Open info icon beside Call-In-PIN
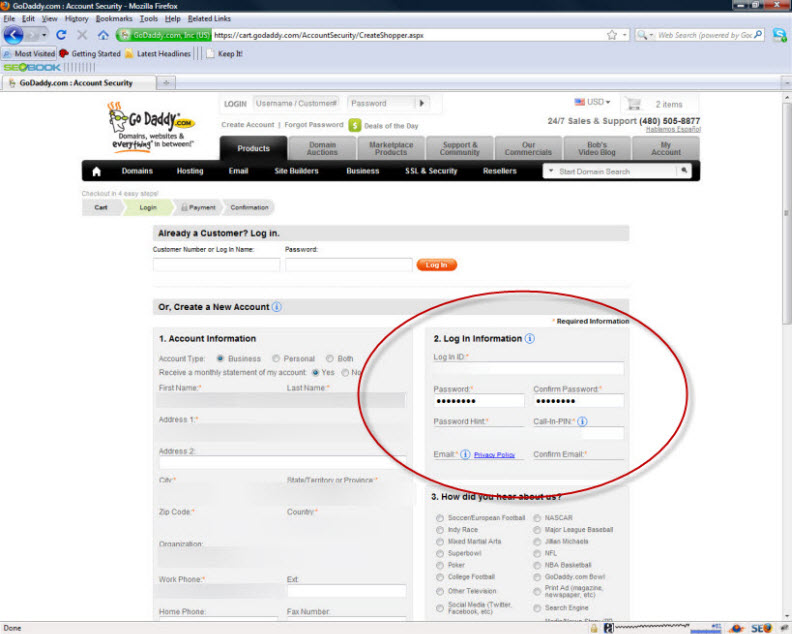 tap(582, 421)
